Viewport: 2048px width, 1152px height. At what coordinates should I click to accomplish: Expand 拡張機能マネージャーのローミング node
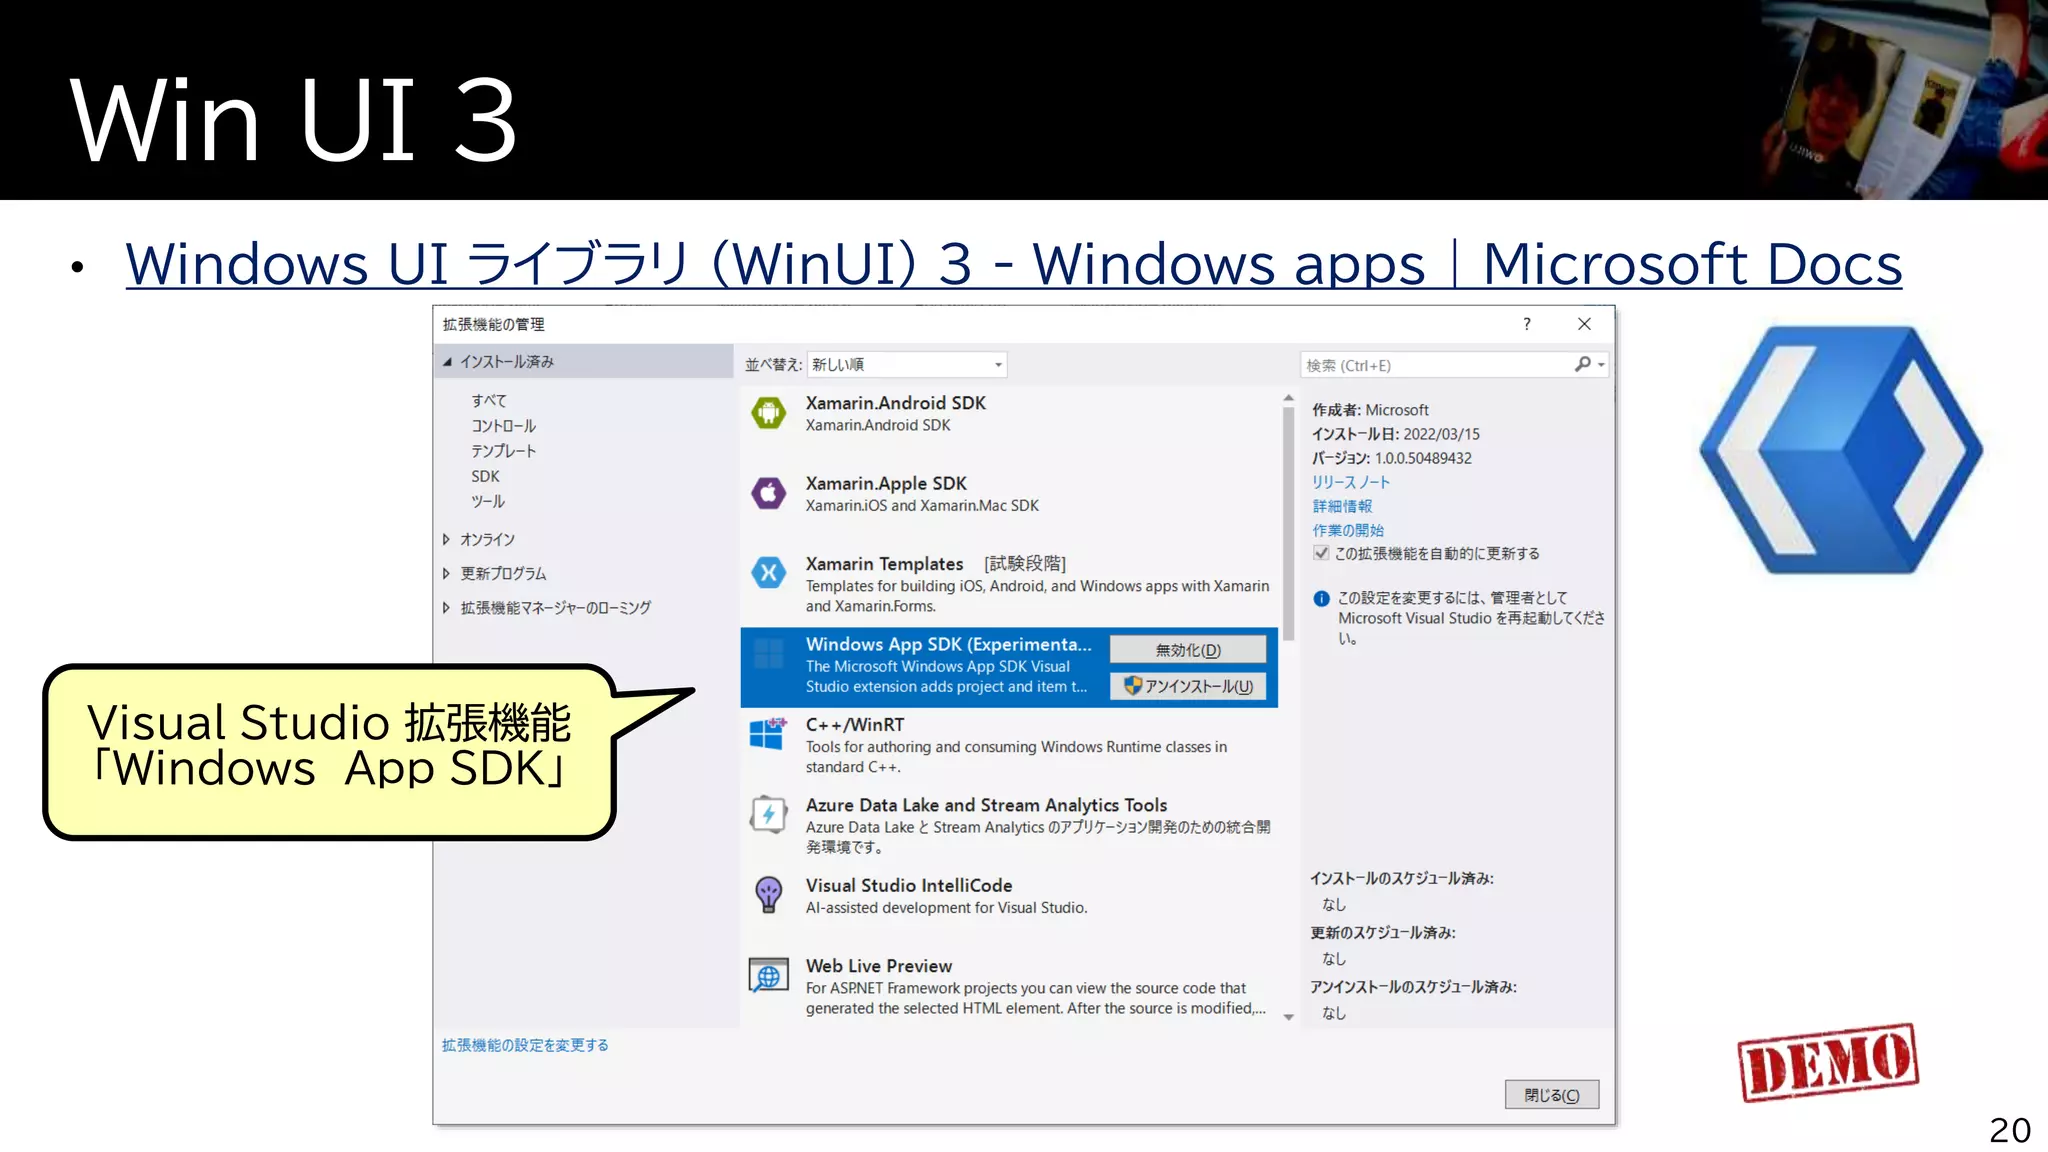tap(446, 607)
